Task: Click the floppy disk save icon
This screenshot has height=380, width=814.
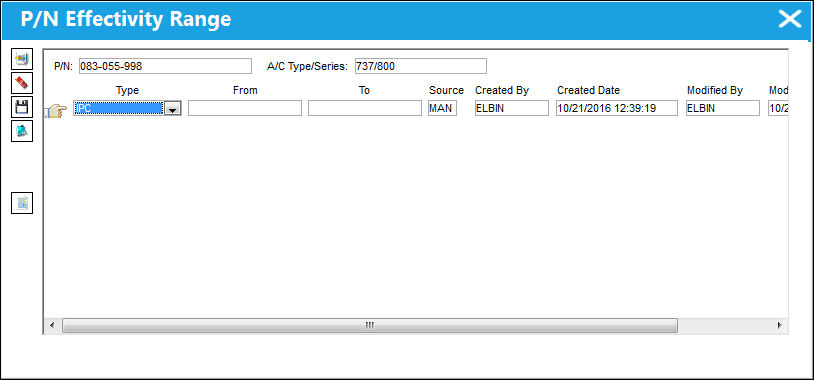Action: coord(22,107)
